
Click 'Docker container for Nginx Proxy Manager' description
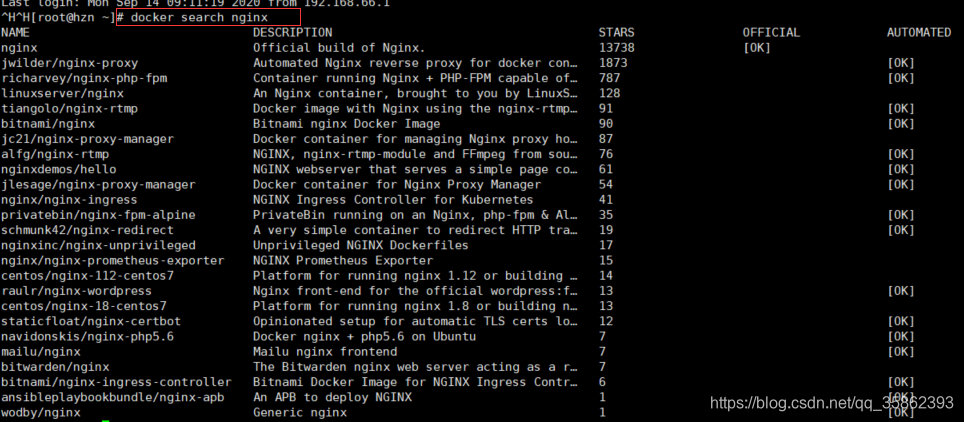[397, 185]
